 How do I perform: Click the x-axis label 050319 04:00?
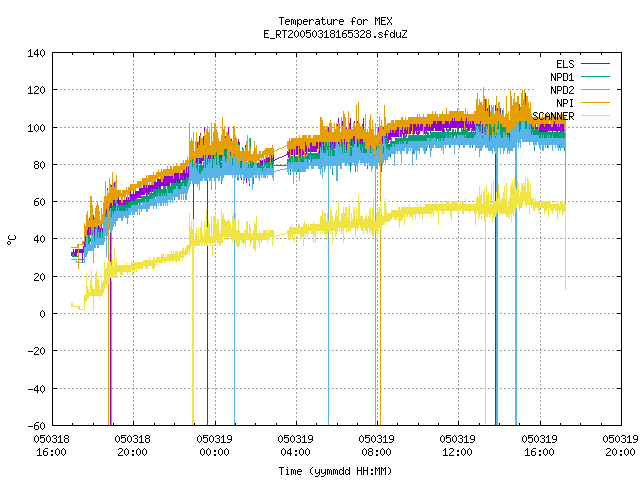(x=295, y=446)
